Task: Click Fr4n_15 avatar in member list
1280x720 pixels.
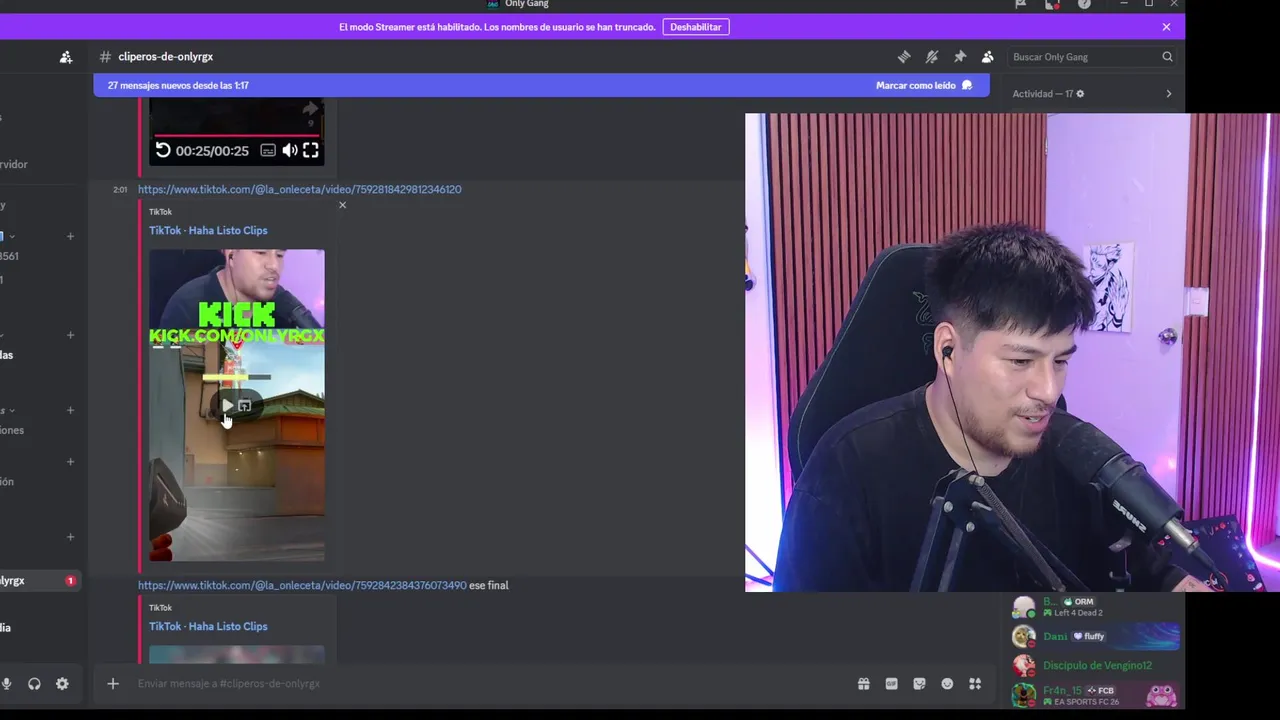Action: click(x=1024, y=694)
